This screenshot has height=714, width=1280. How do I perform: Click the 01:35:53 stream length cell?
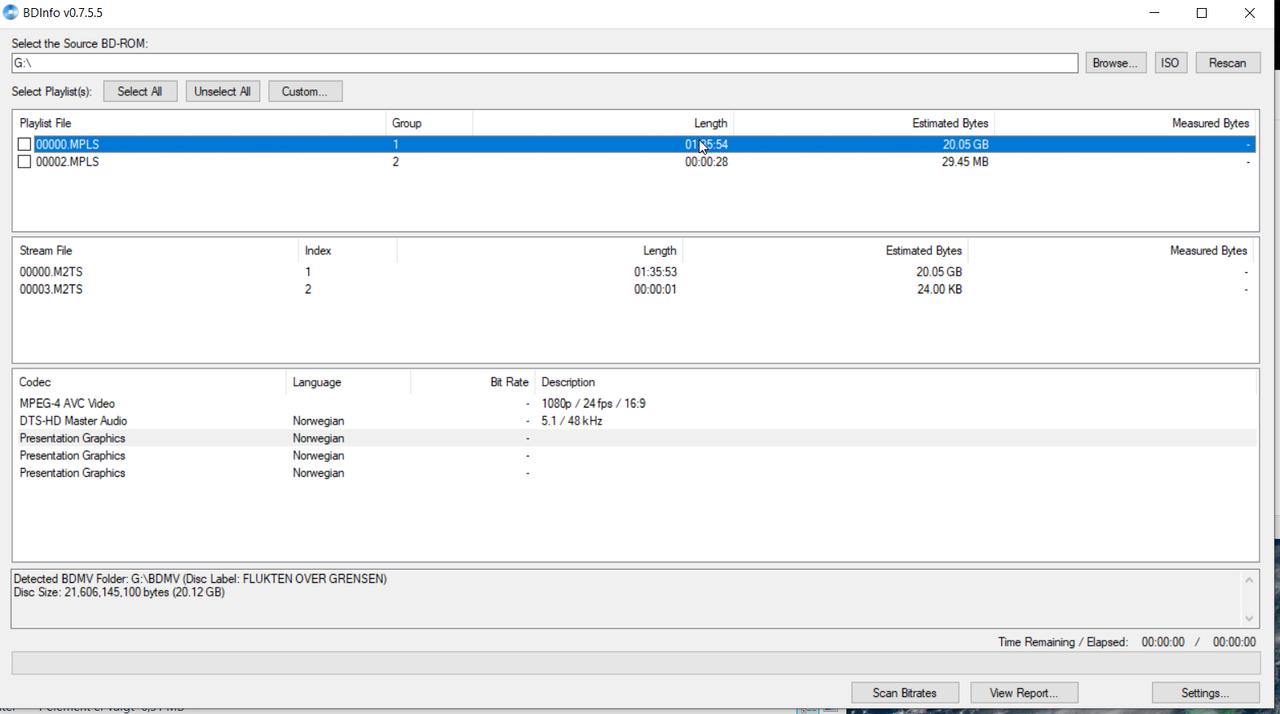click(655, 272)
